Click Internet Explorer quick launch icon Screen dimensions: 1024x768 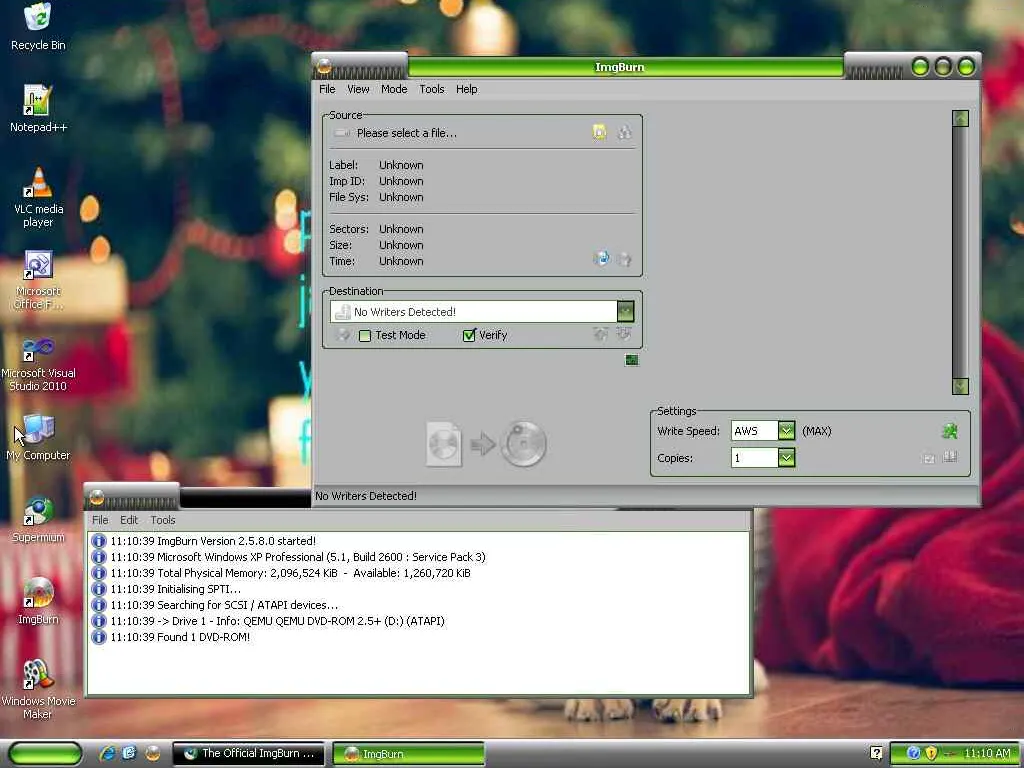(x=107, y=753)
